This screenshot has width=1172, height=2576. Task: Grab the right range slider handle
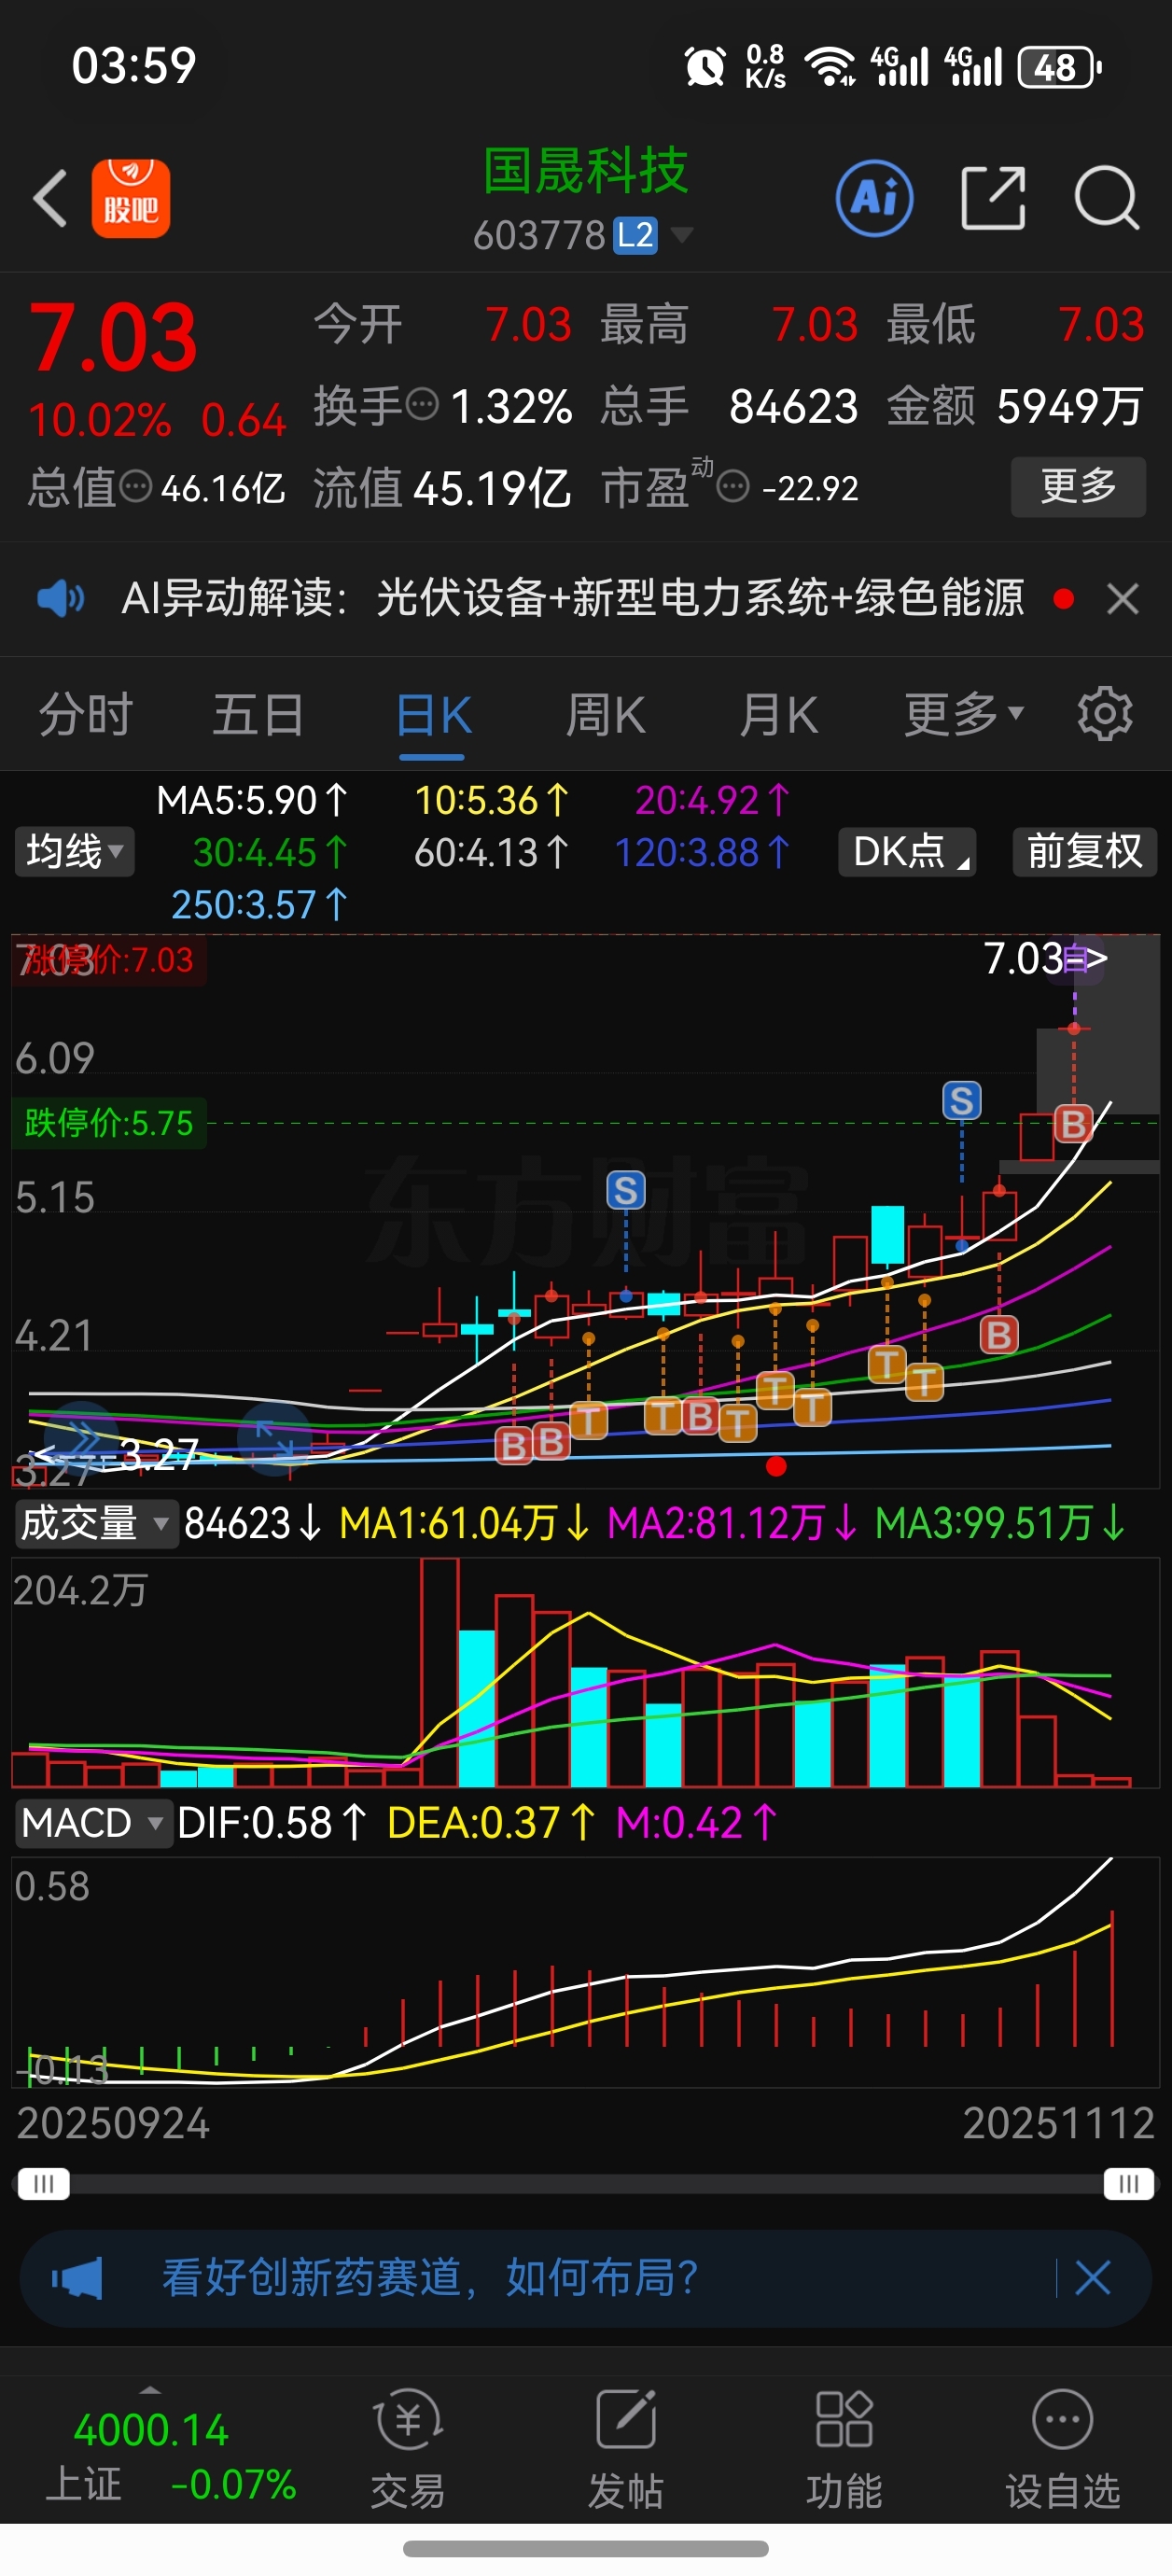pyautogui.click(x=1129, y=2184)
